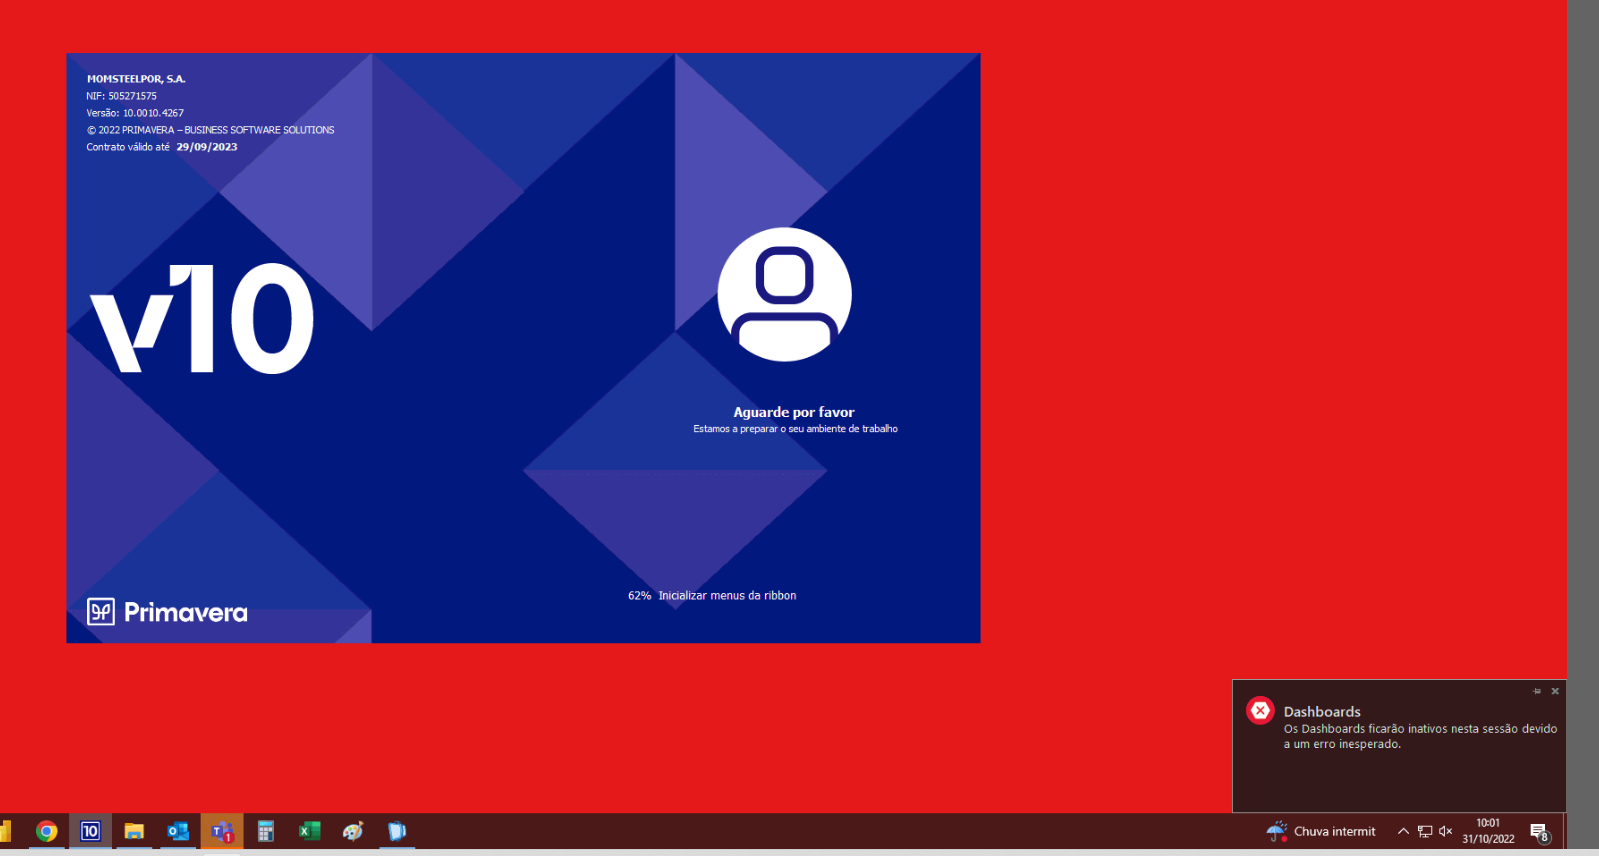
Task: Launch Outlook from the taskbar
Action: pyautogui.click(x=178, y=831)
